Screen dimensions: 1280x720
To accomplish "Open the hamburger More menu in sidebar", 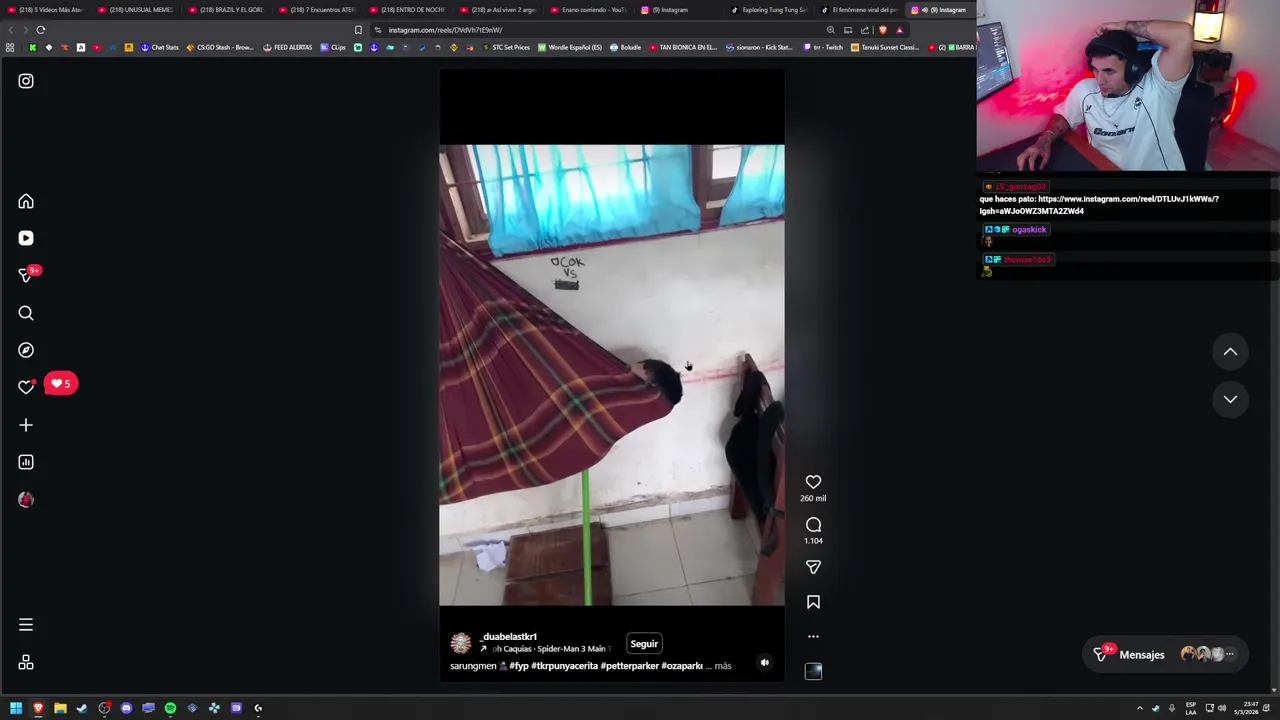I will click(x=26, y=625).
